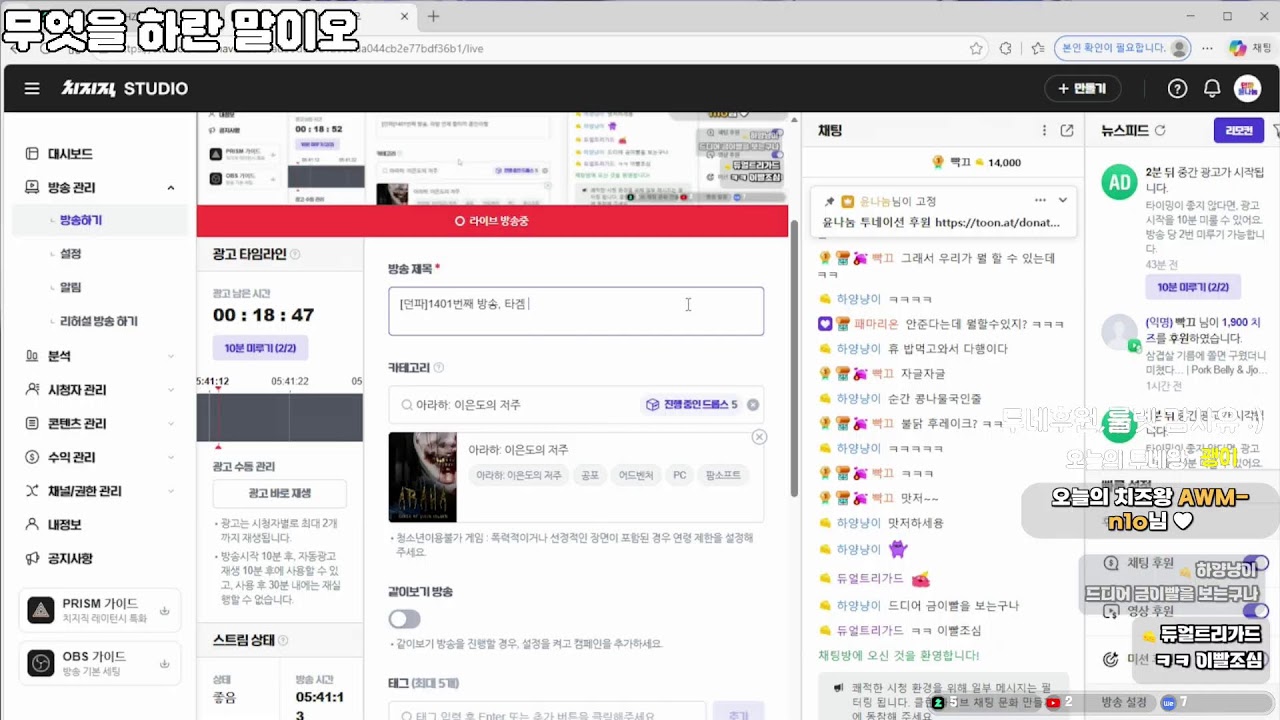Image resolution: width=1280 pixels, height=720 pixels.
Task: Click info icon next to 카테고리
Action: point(439,368)
